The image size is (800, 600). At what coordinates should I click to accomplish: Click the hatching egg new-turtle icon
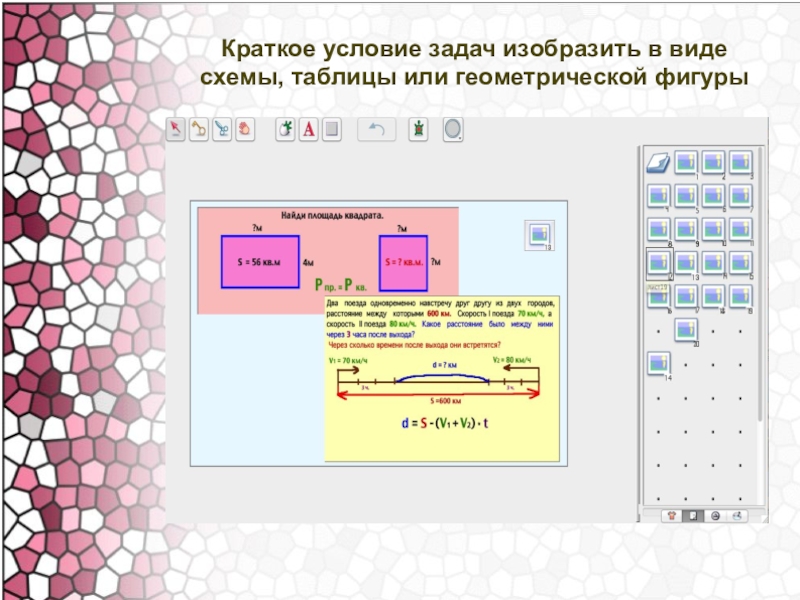pos(285,130)
